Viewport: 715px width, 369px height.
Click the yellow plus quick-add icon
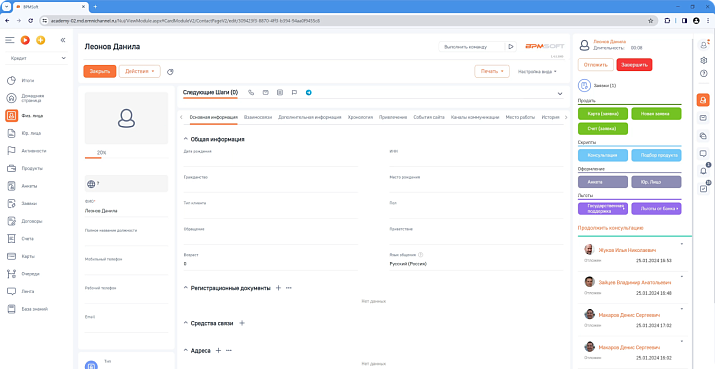pyautogui.click(x=41, y=40)
